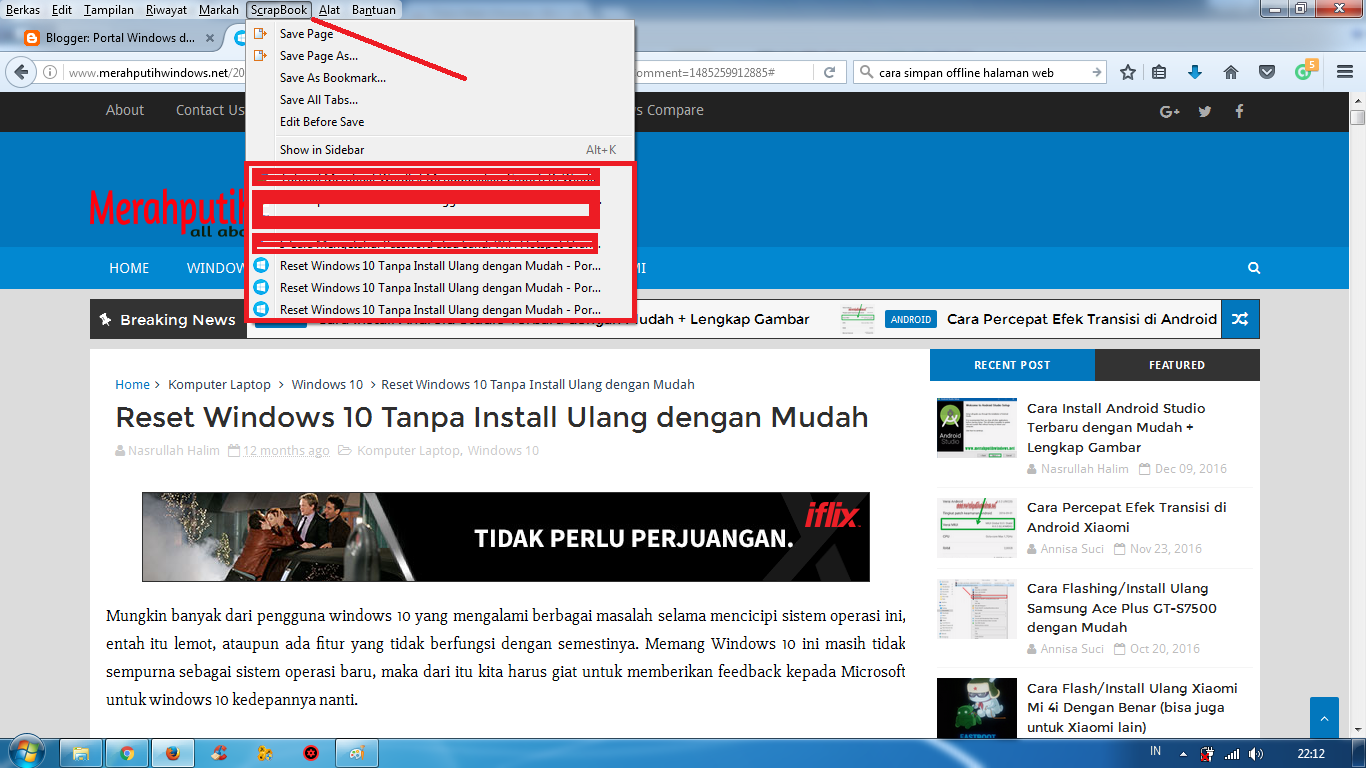
Task: Select Save All Tabs... menu item
Action: point(440,100)
